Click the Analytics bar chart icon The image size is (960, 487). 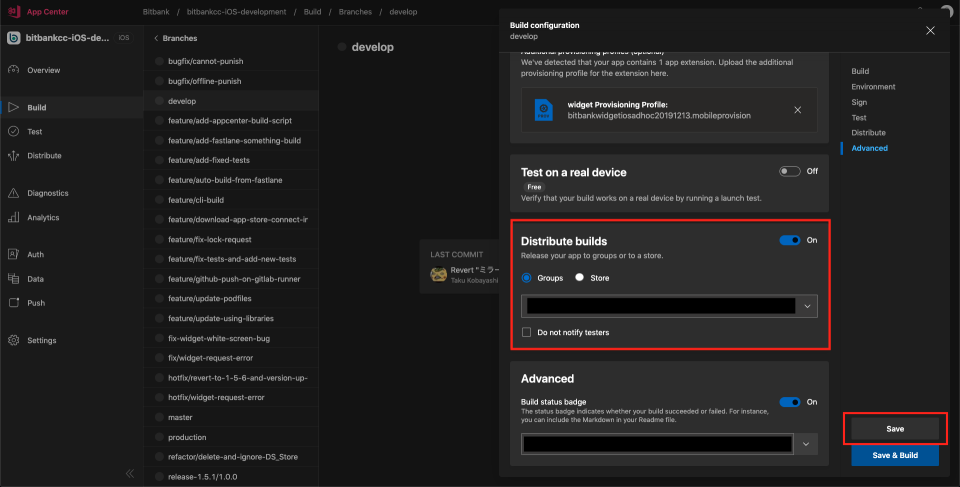[x=13, y=217]
